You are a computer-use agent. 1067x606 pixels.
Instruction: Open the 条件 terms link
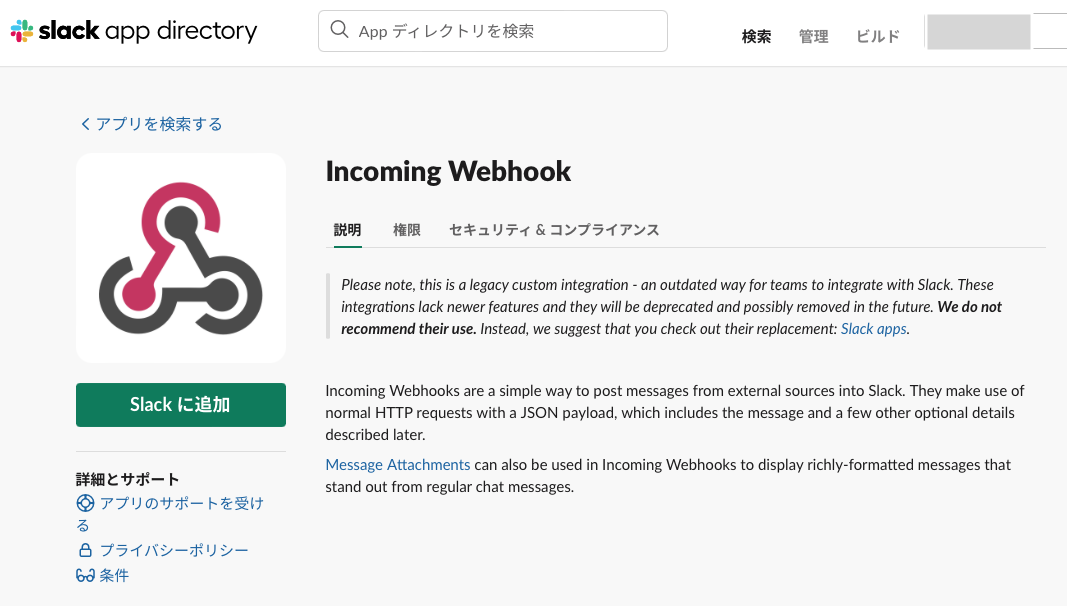(x=114, y=575)
